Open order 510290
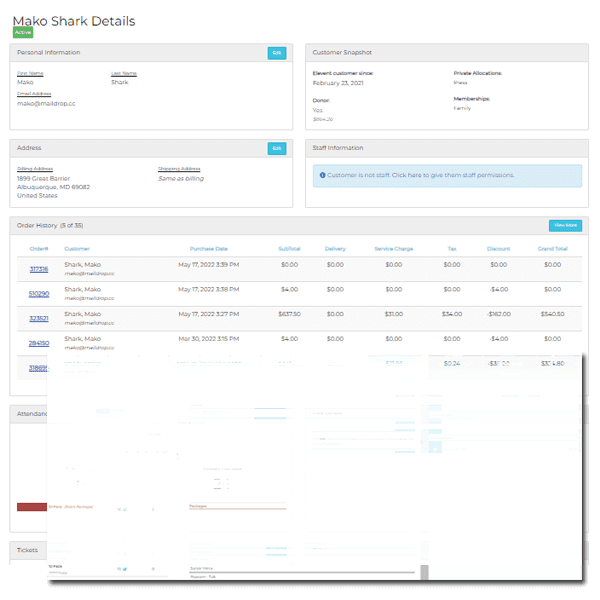Image resolution: width=600 pixels, height=600 pixels. click(39, 294)
